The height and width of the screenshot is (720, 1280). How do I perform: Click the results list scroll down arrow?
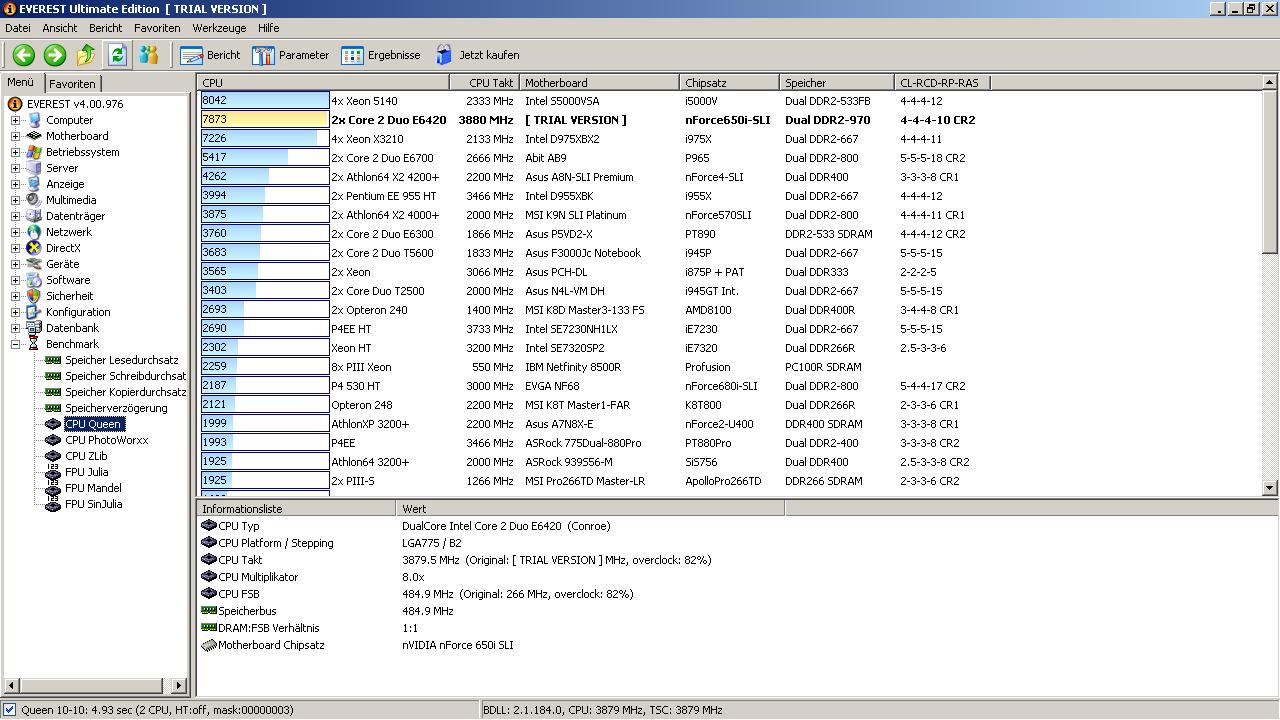pos(1271,488)
